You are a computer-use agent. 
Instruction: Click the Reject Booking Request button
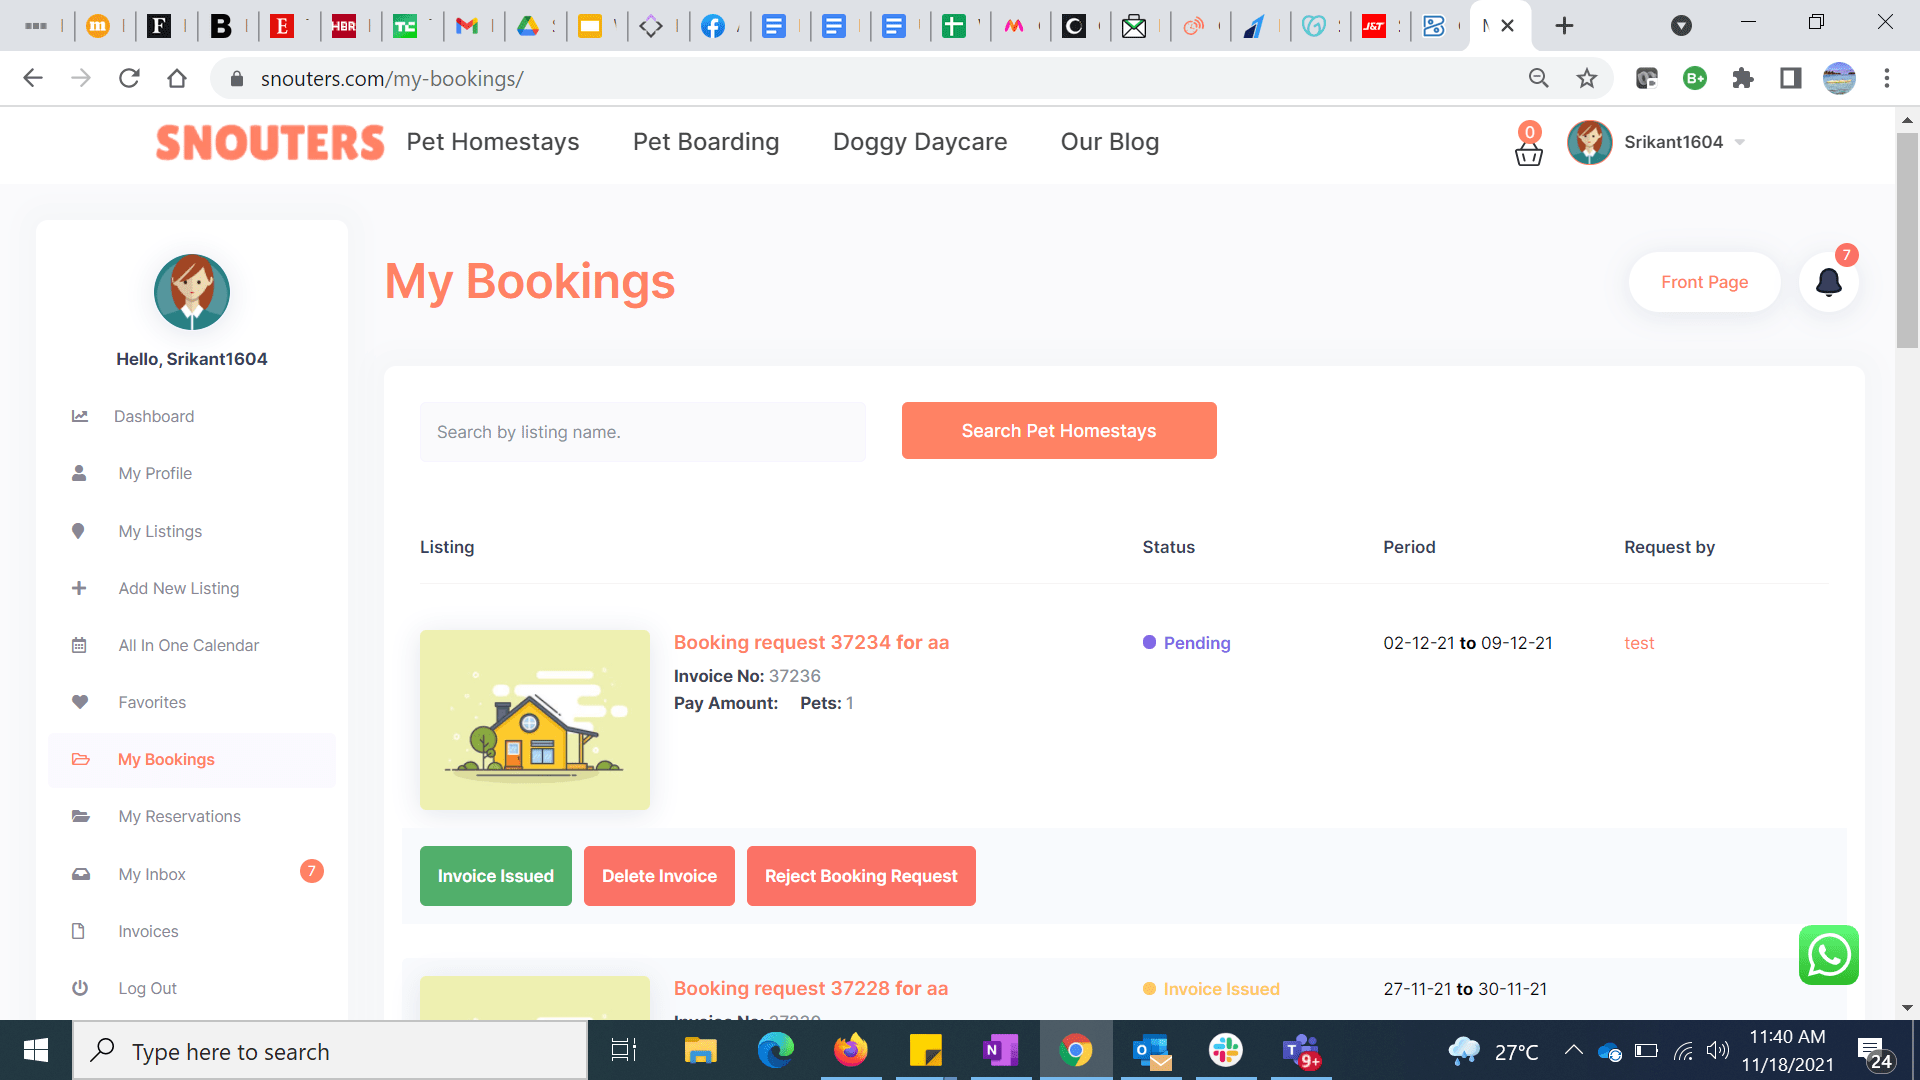tap(861, 876)
